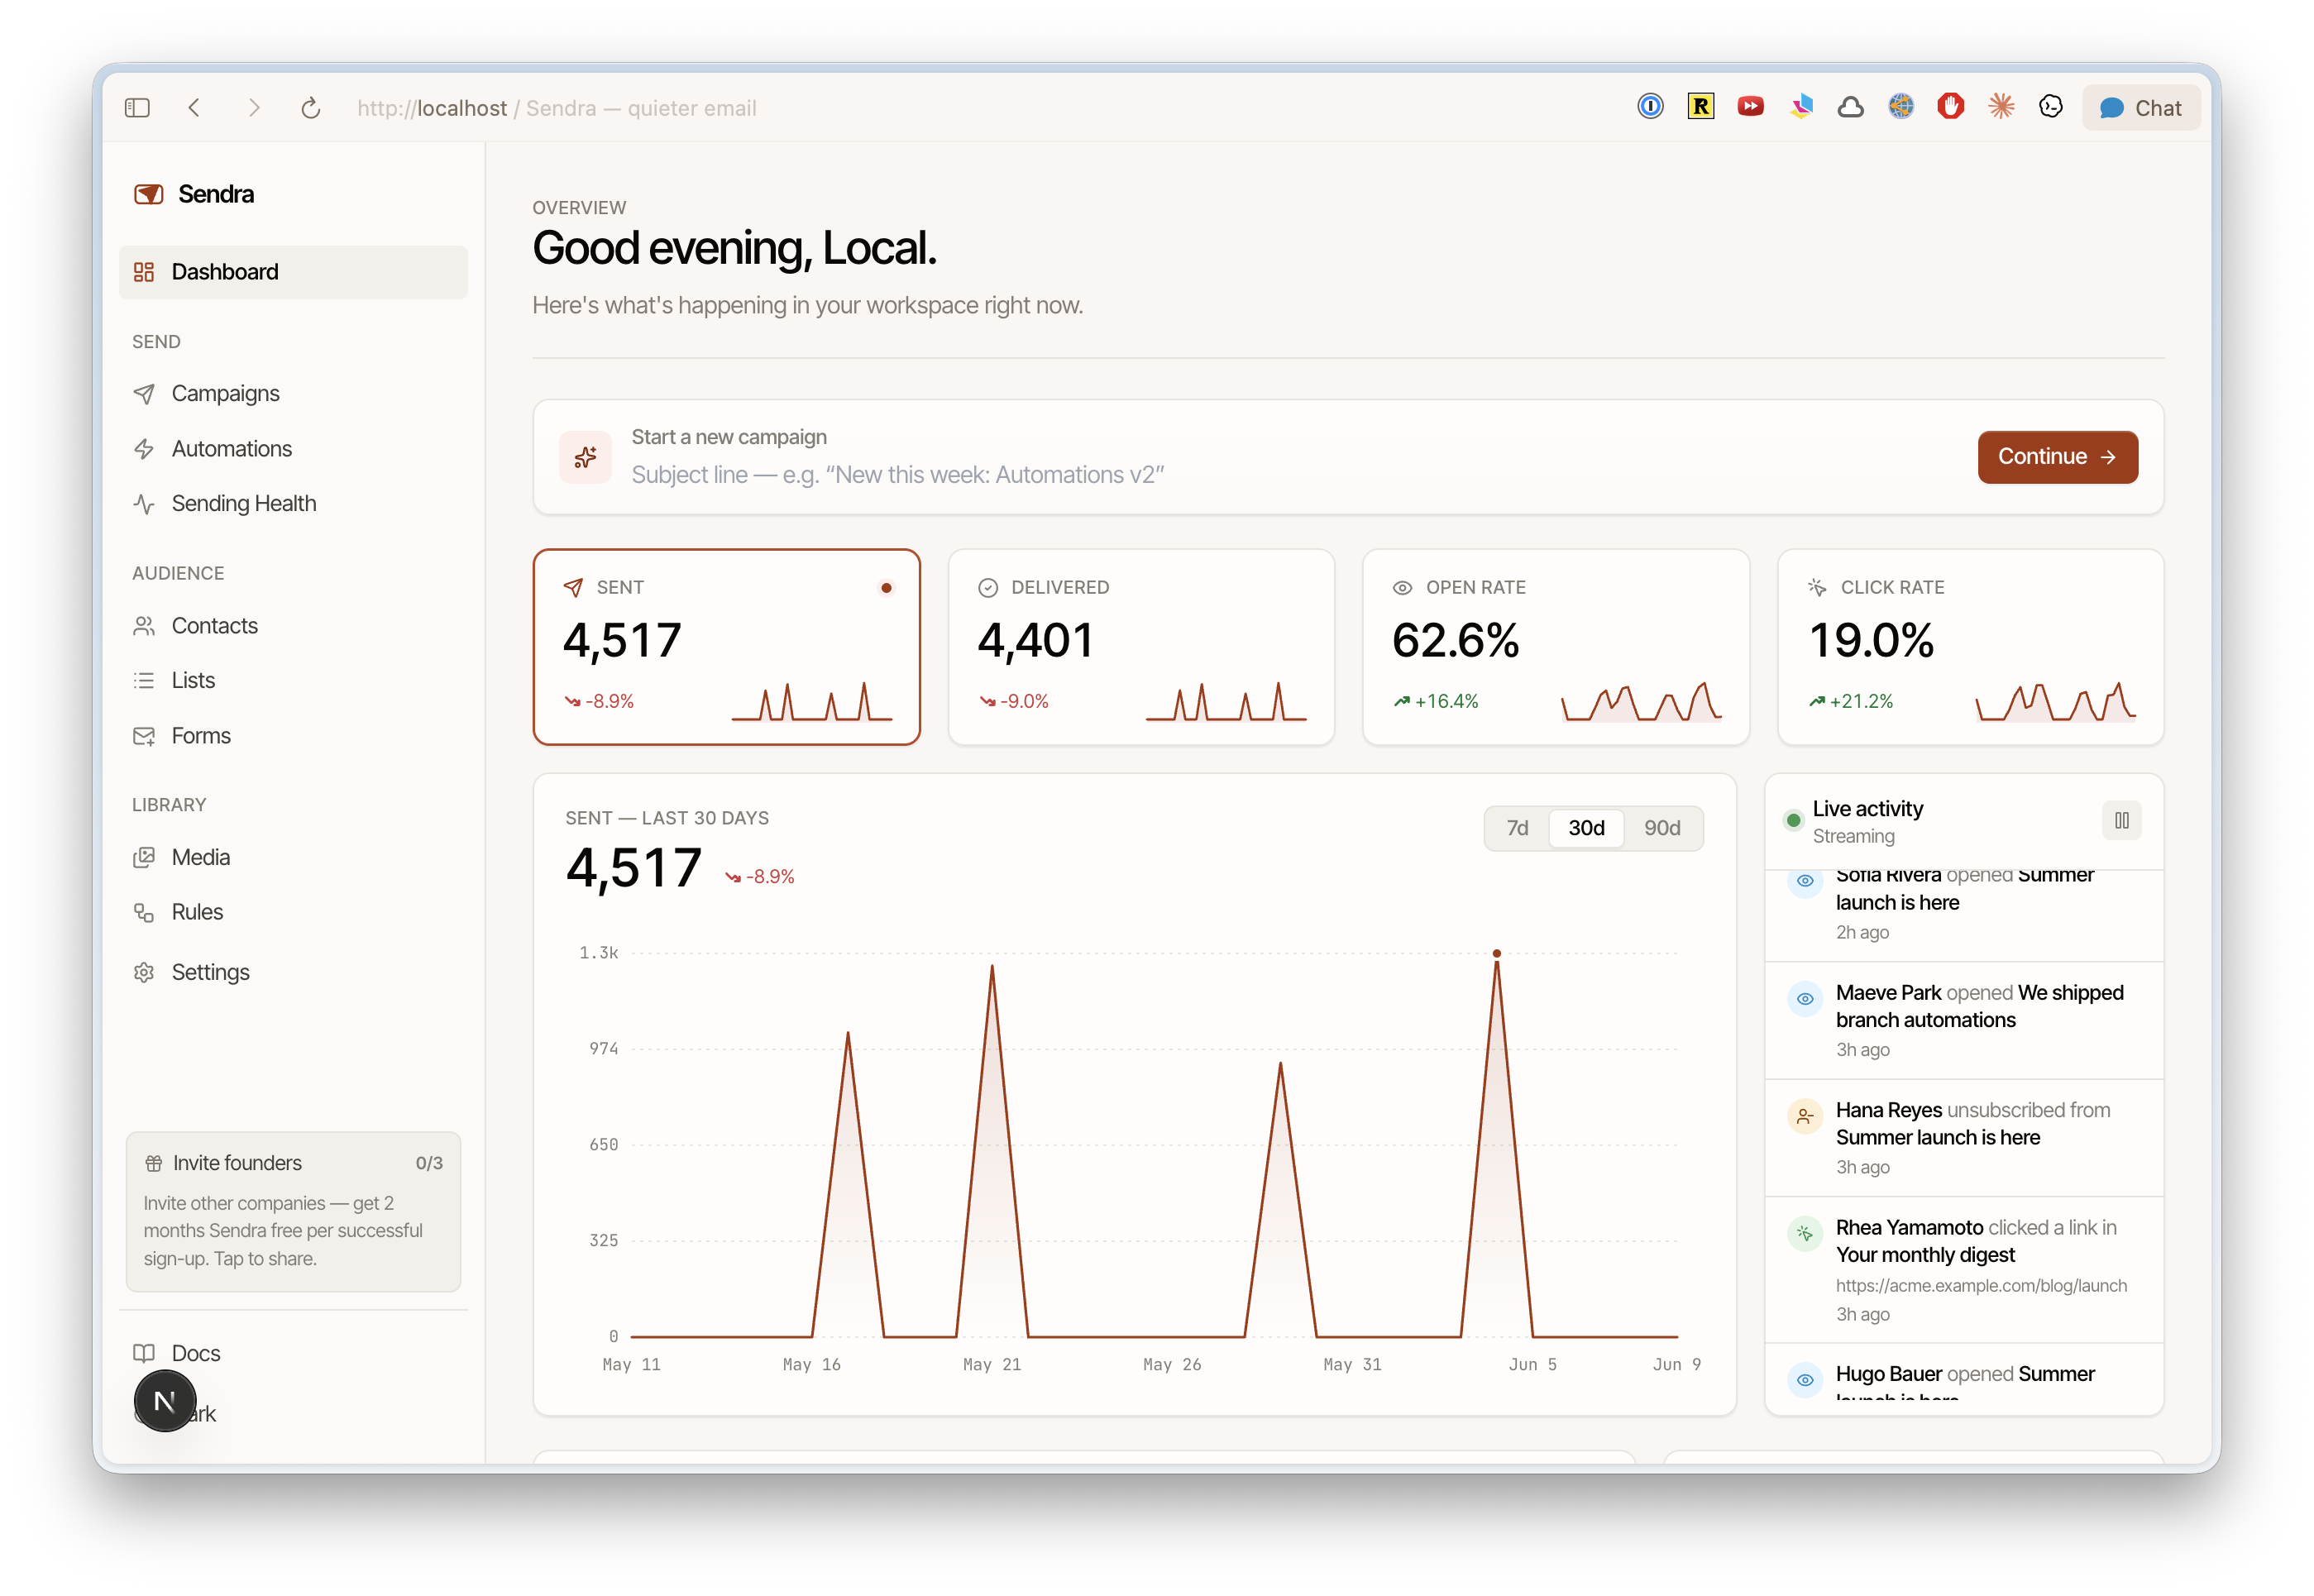
Task: Open Media library
Action: point(293,858)
